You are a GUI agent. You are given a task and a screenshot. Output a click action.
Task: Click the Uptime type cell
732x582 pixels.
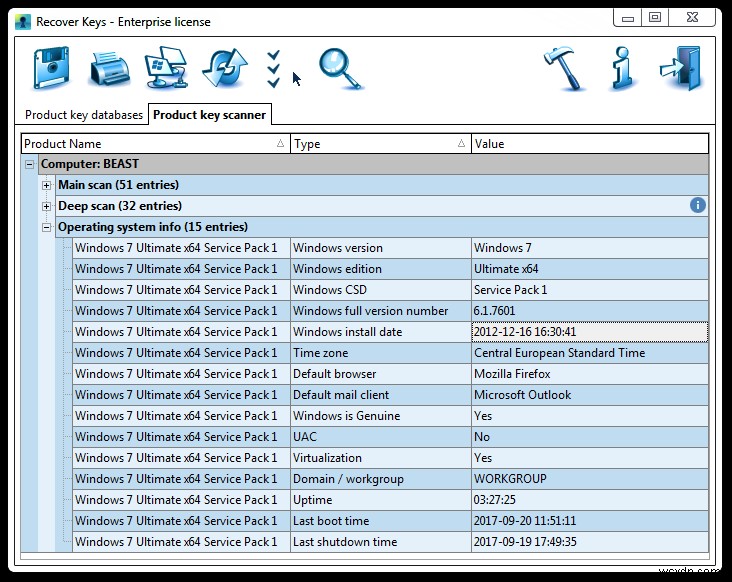pos(380,500)
